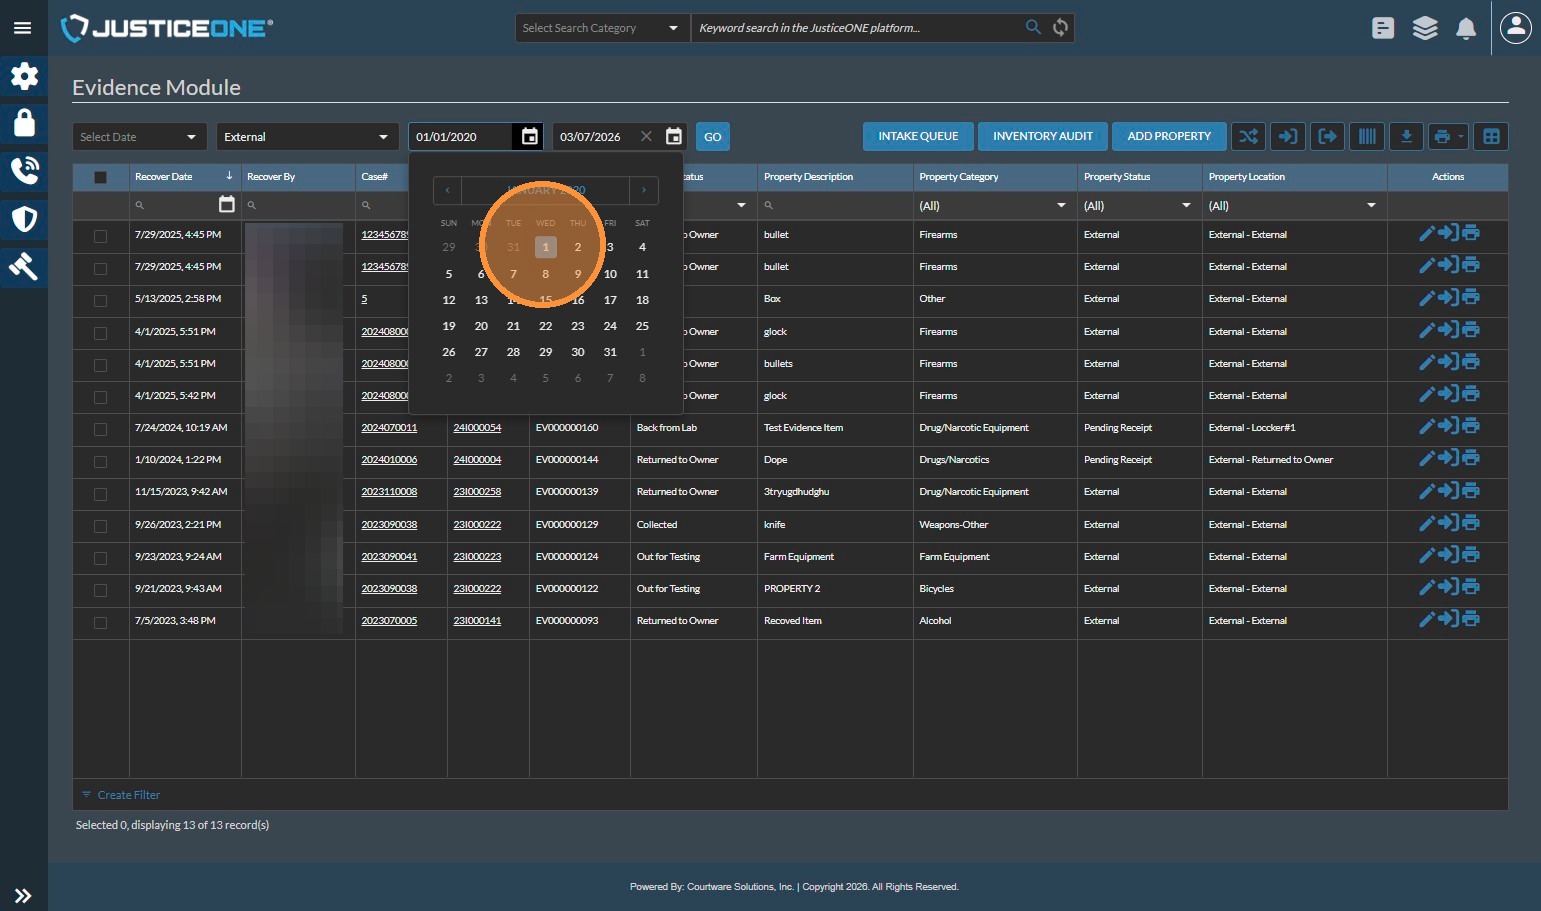Open case link 2024070011
The image size is (1541, 911).
389,428
